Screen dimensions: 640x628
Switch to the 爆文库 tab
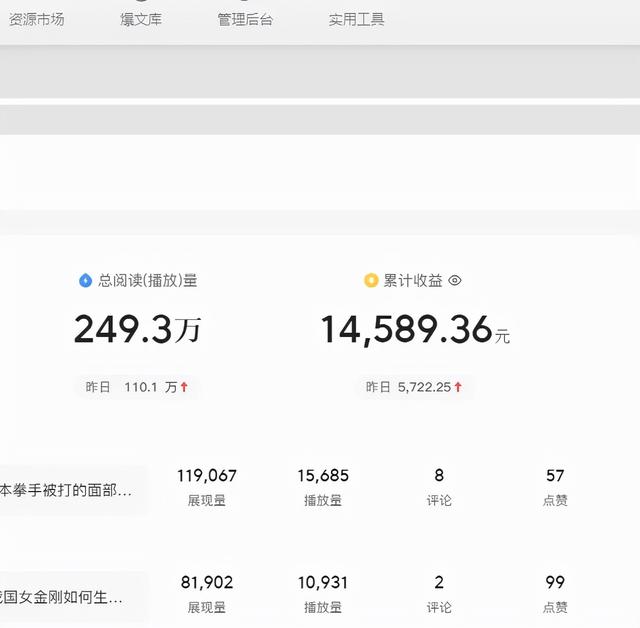coord(141,19)
